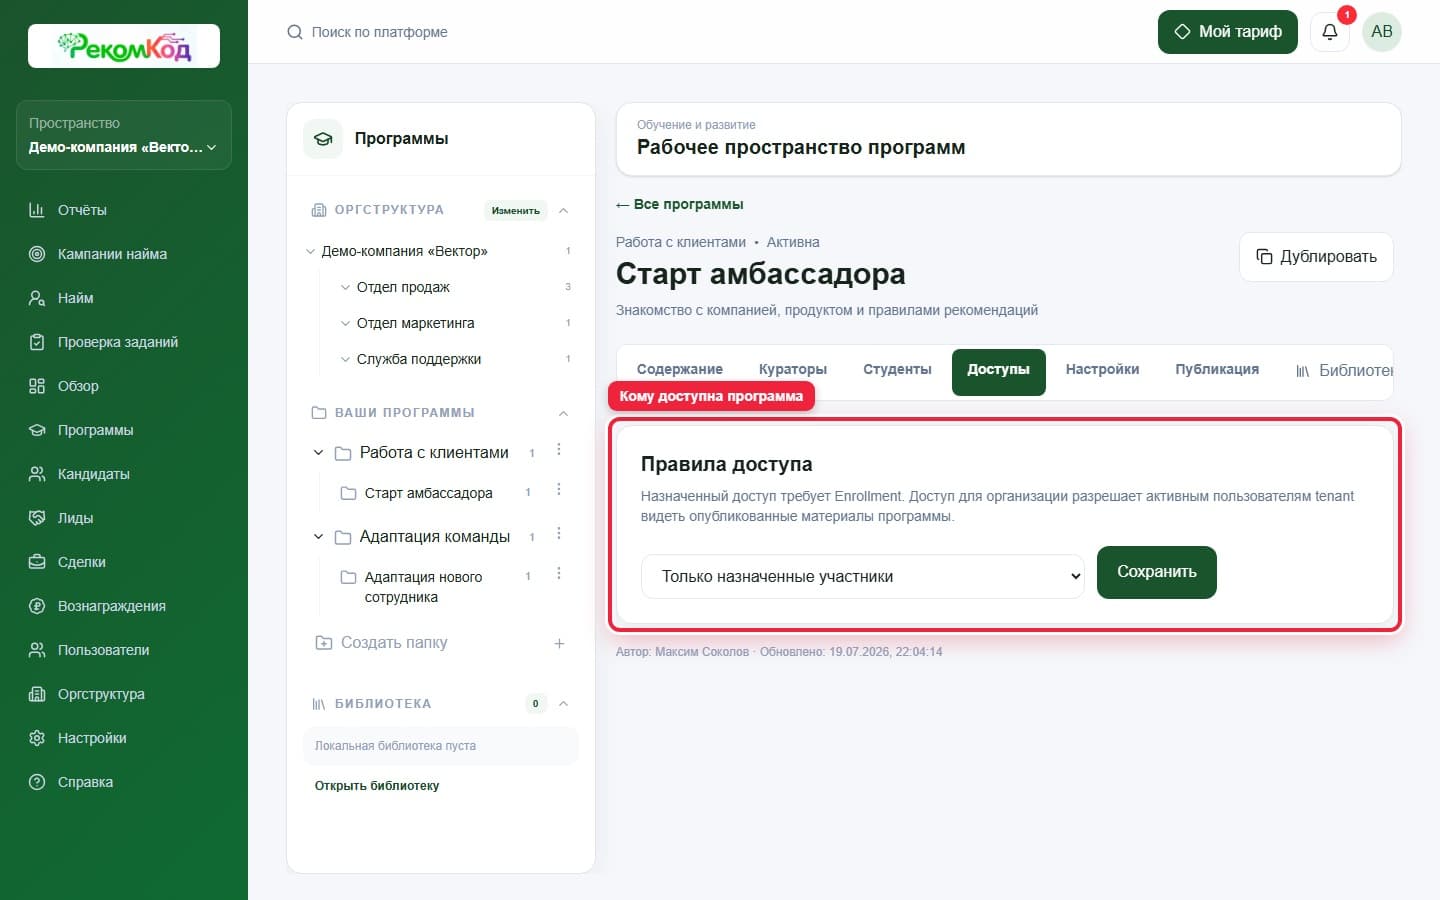Image resolution: width=1440 pixels, height=900 pixels.
Task: Focus the Поиск по платформе search field
Action: 380,32
